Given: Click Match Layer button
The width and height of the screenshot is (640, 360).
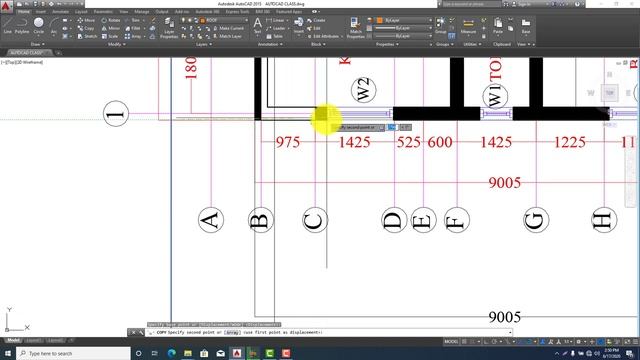Looking at the screenshot, I should coord(227,36).
